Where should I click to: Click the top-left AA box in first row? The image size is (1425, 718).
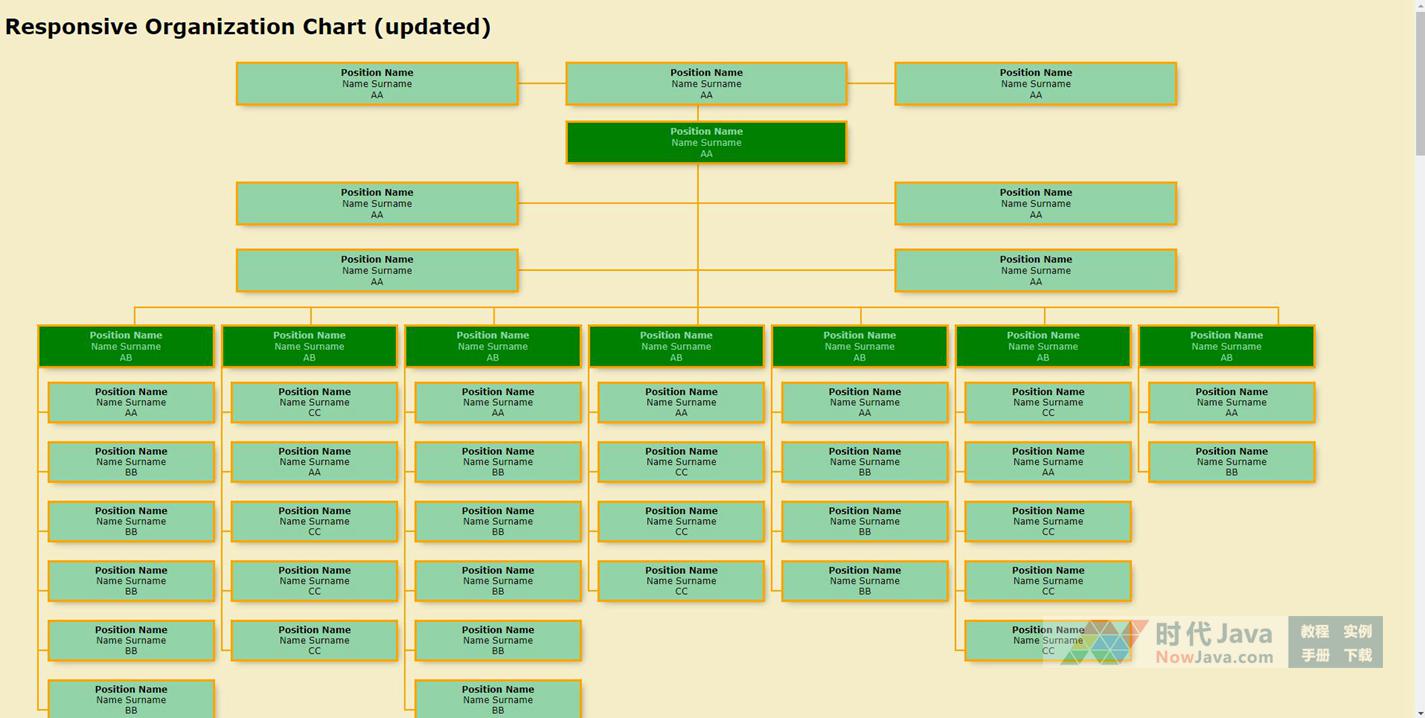tap(377, 84)
